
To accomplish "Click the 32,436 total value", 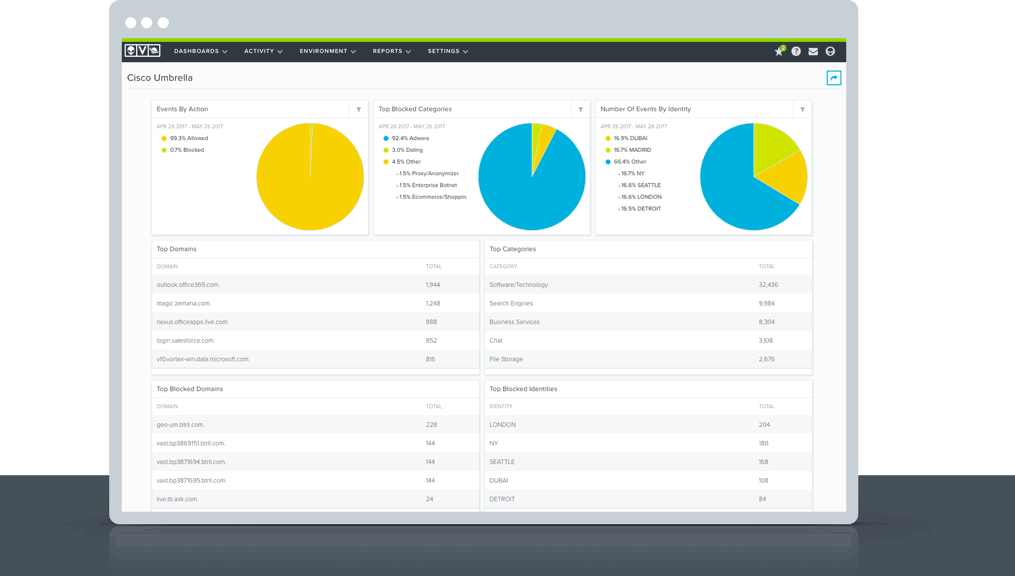I will point(768,285).
